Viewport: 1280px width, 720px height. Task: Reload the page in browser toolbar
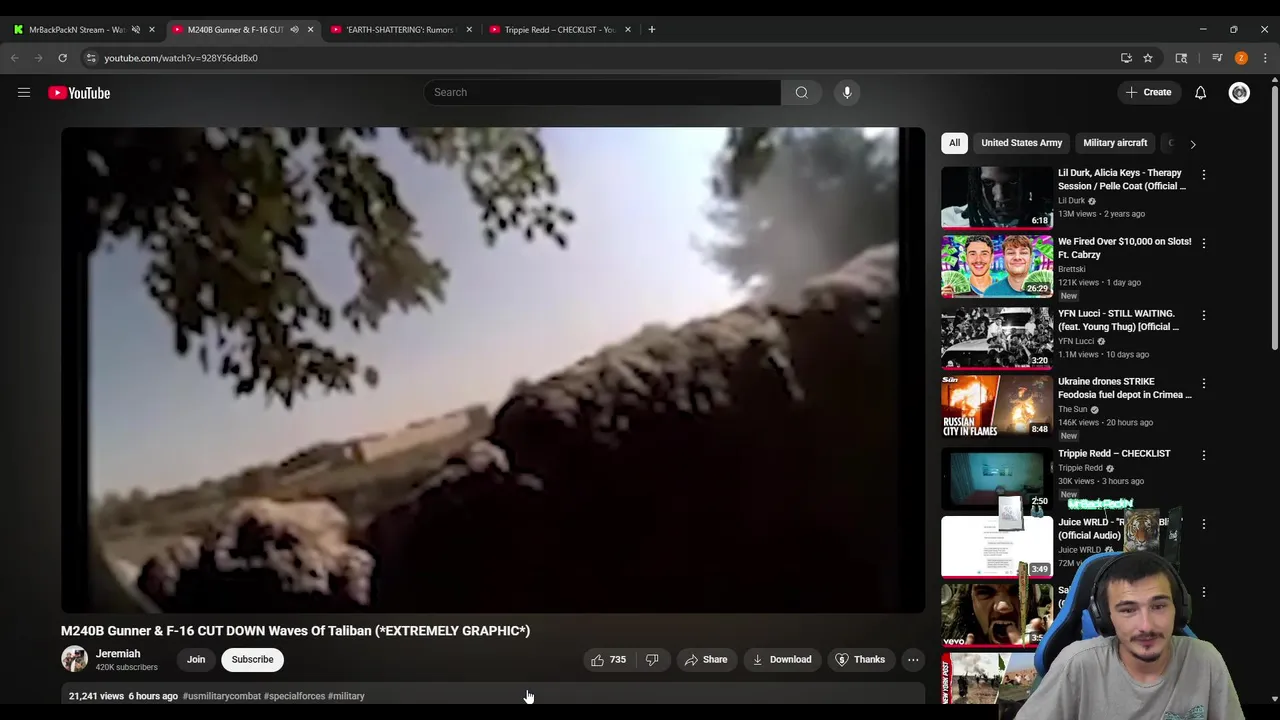tap(62, 58)
